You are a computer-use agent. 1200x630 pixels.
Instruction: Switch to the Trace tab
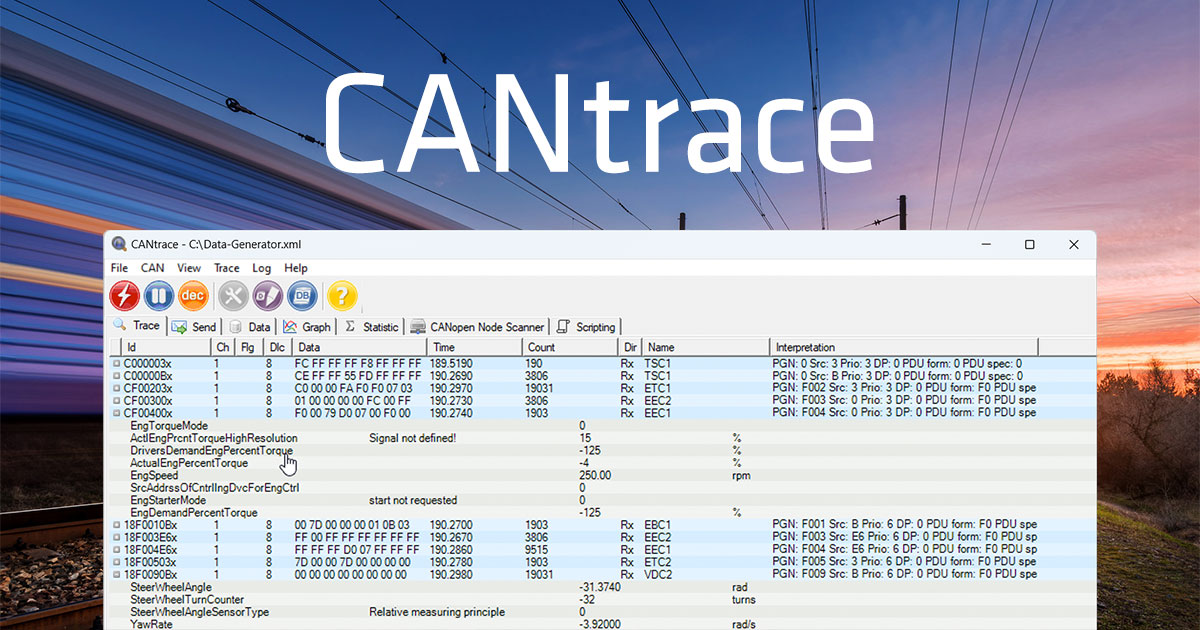137,325
